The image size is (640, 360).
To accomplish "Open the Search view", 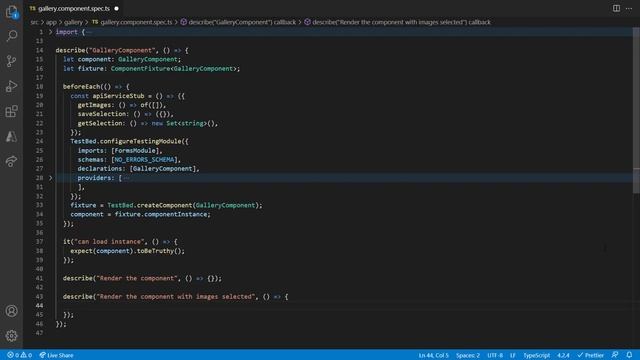I will (11, 36).
